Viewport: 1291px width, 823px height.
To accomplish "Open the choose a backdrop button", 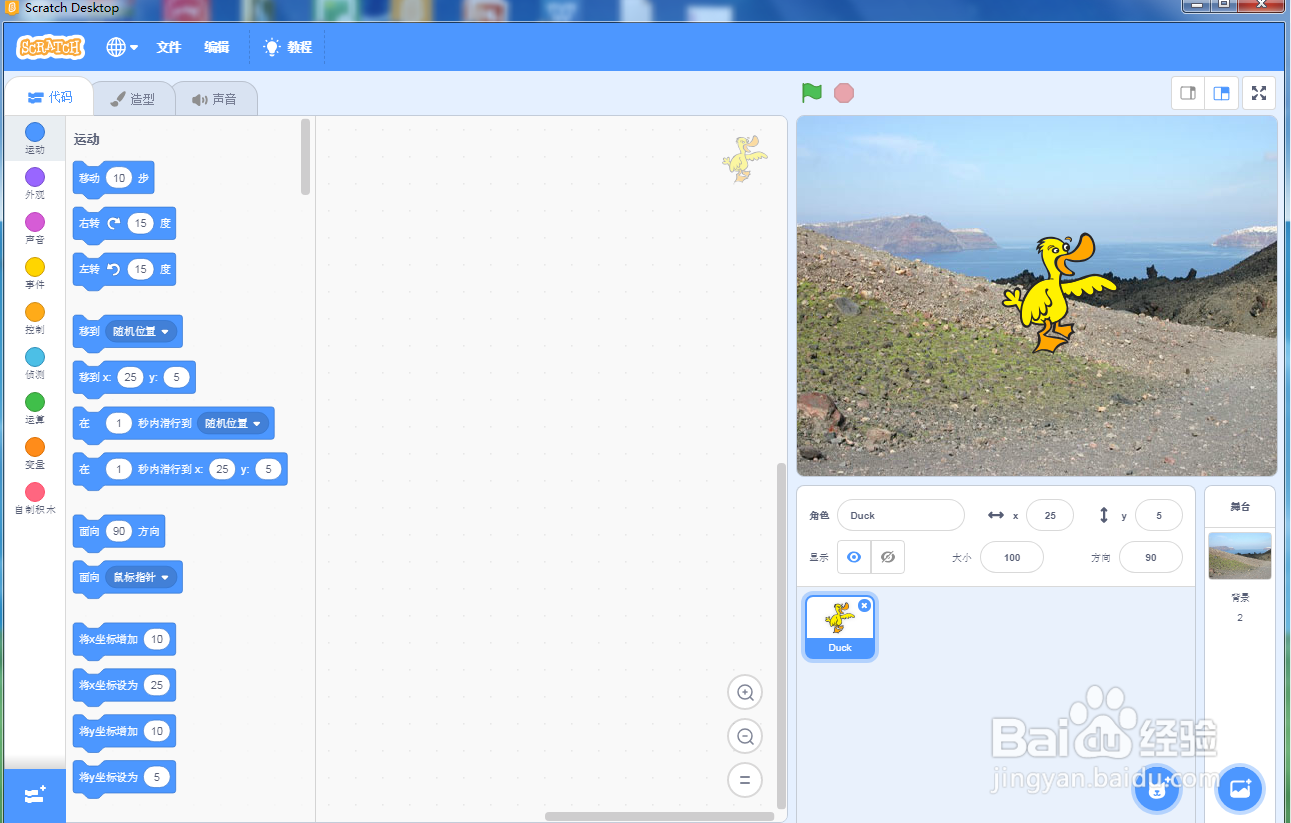I will click(1240, 788).
